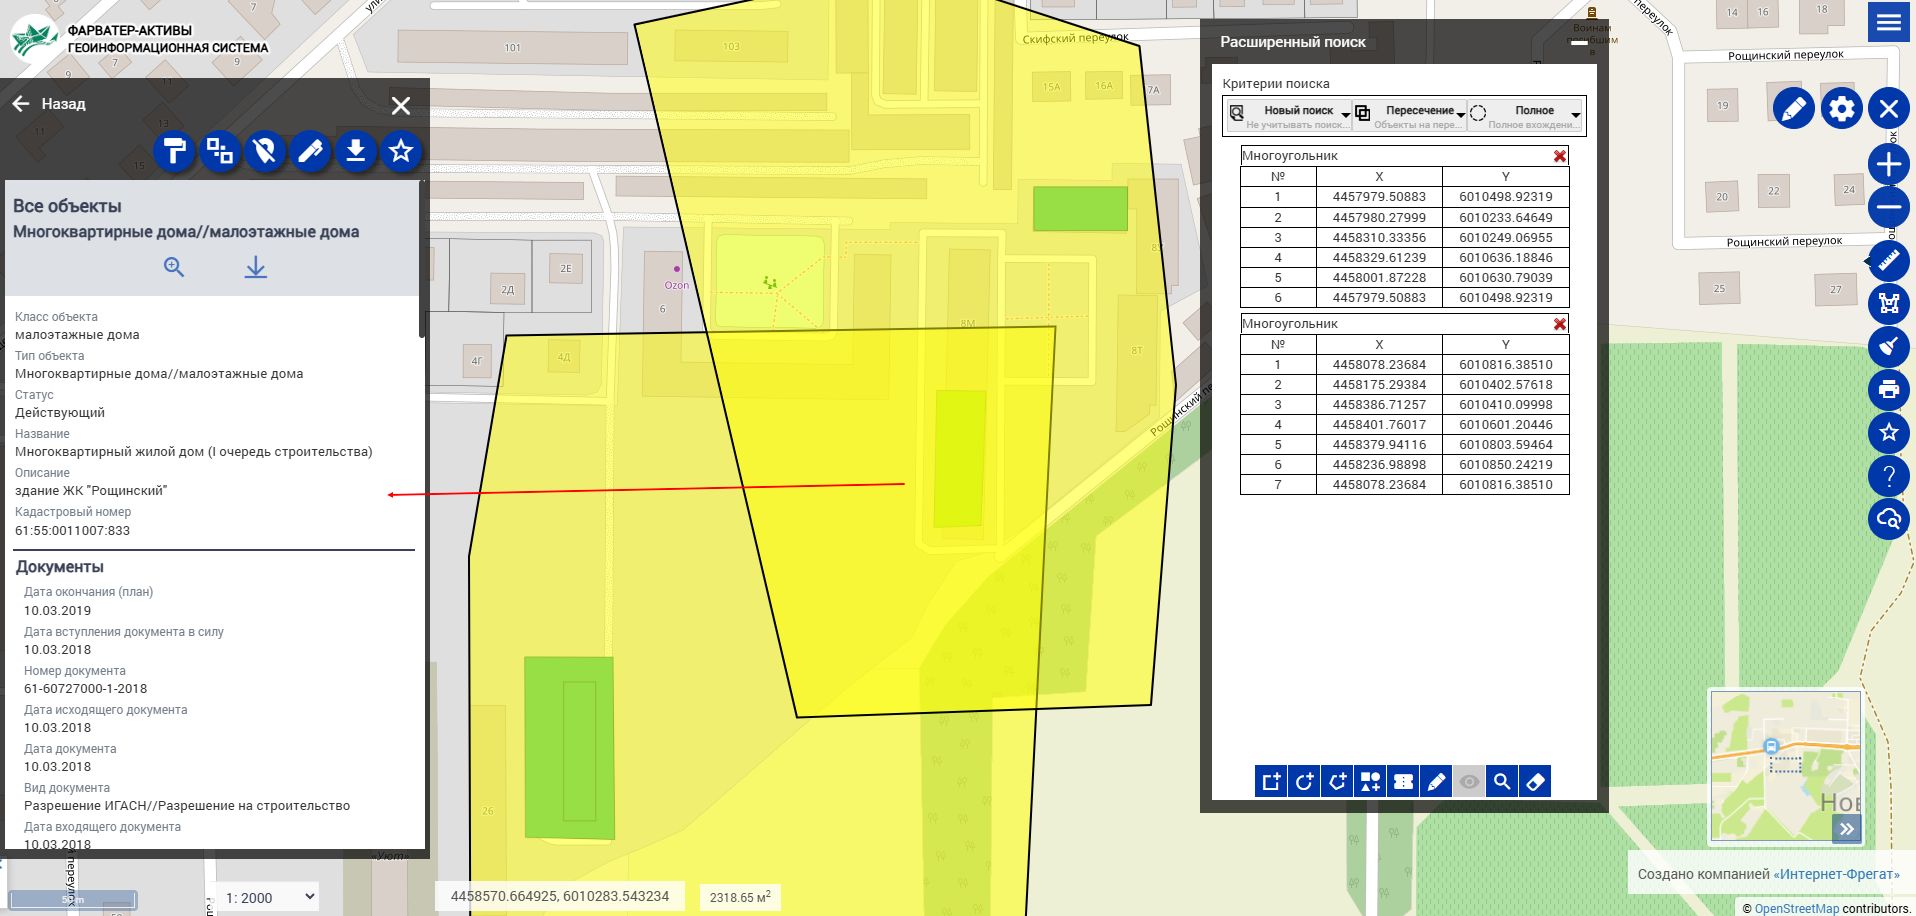
Task: Click the eraser icon in search panel
Action: pos(1535,782)
